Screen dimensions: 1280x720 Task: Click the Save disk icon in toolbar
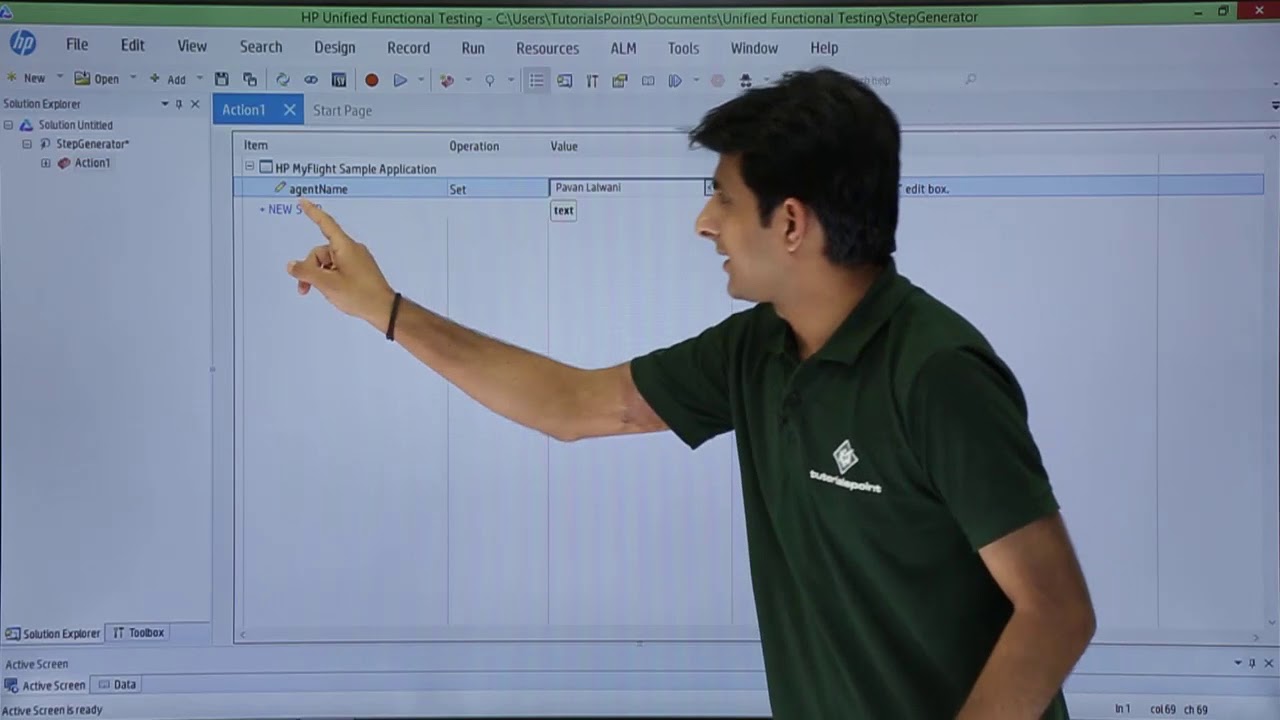click(x=222, y=79)
